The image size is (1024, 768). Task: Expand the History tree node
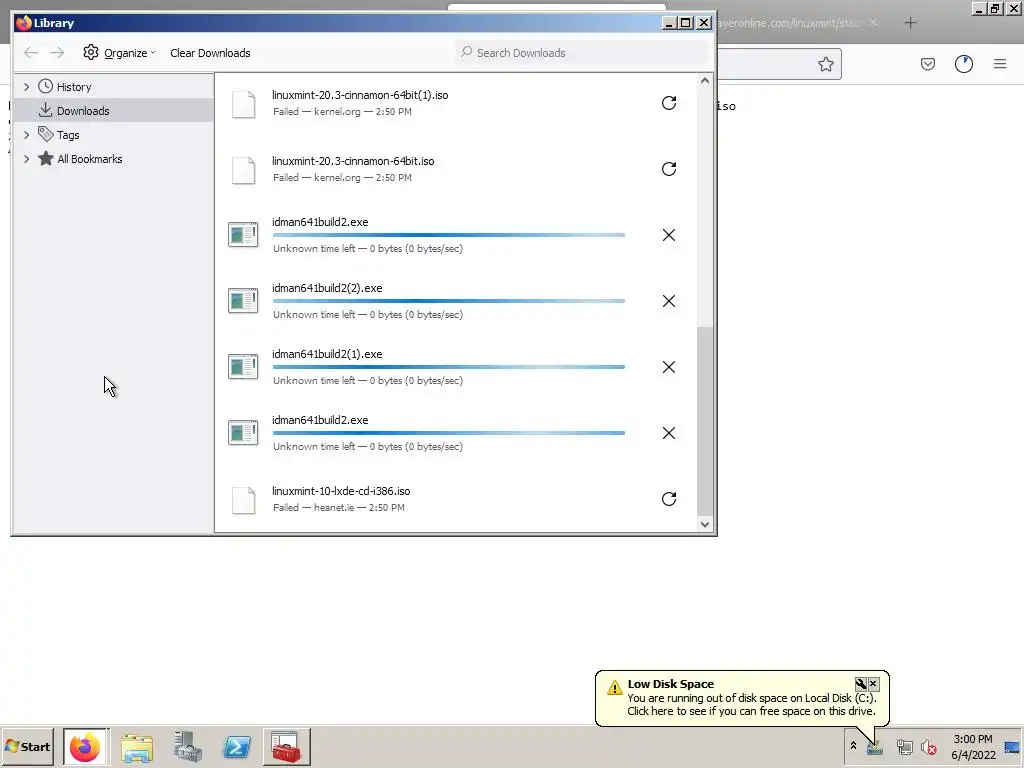pyautogui.click(x=26, y=87)
